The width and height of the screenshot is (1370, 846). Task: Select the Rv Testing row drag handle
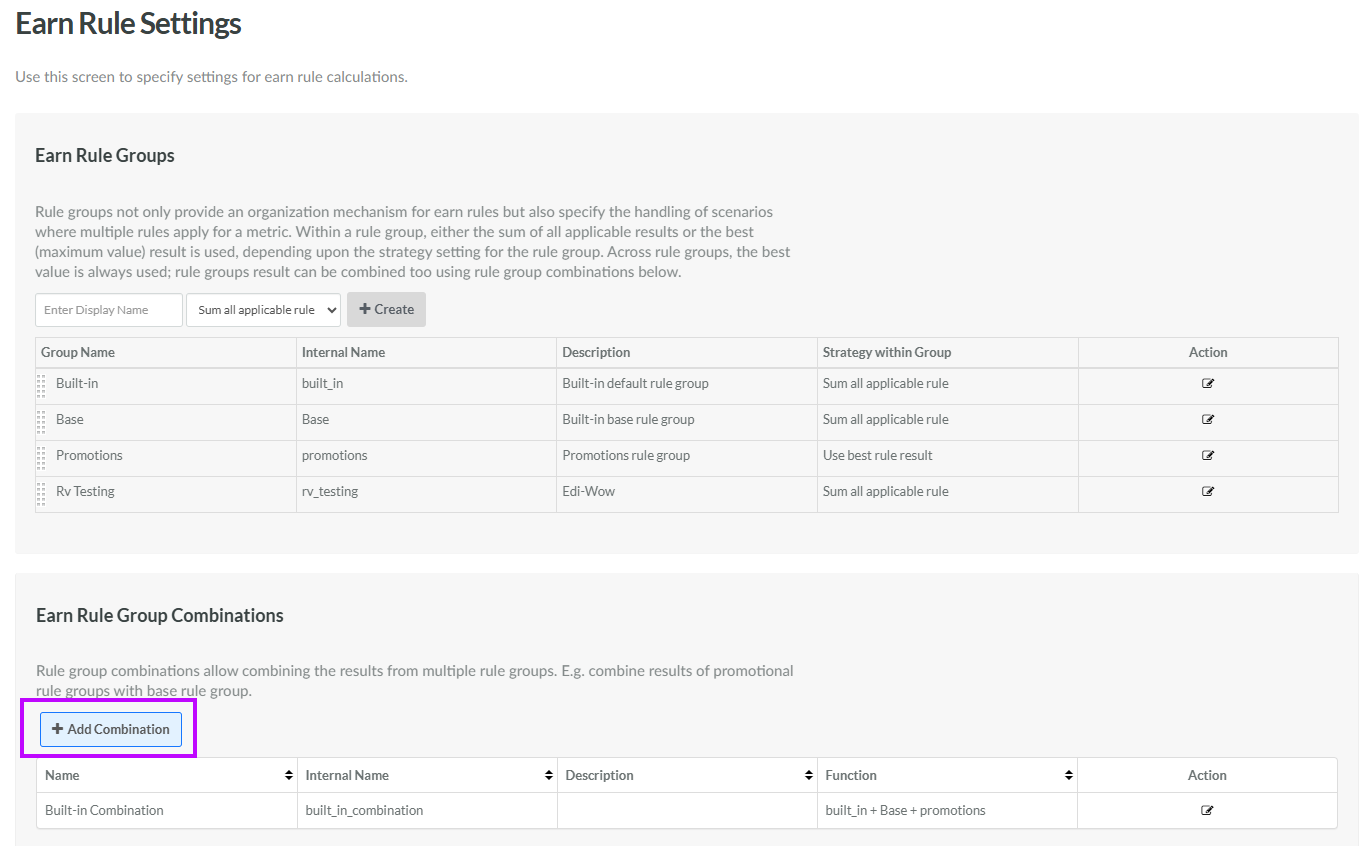(x=41, y=493)
